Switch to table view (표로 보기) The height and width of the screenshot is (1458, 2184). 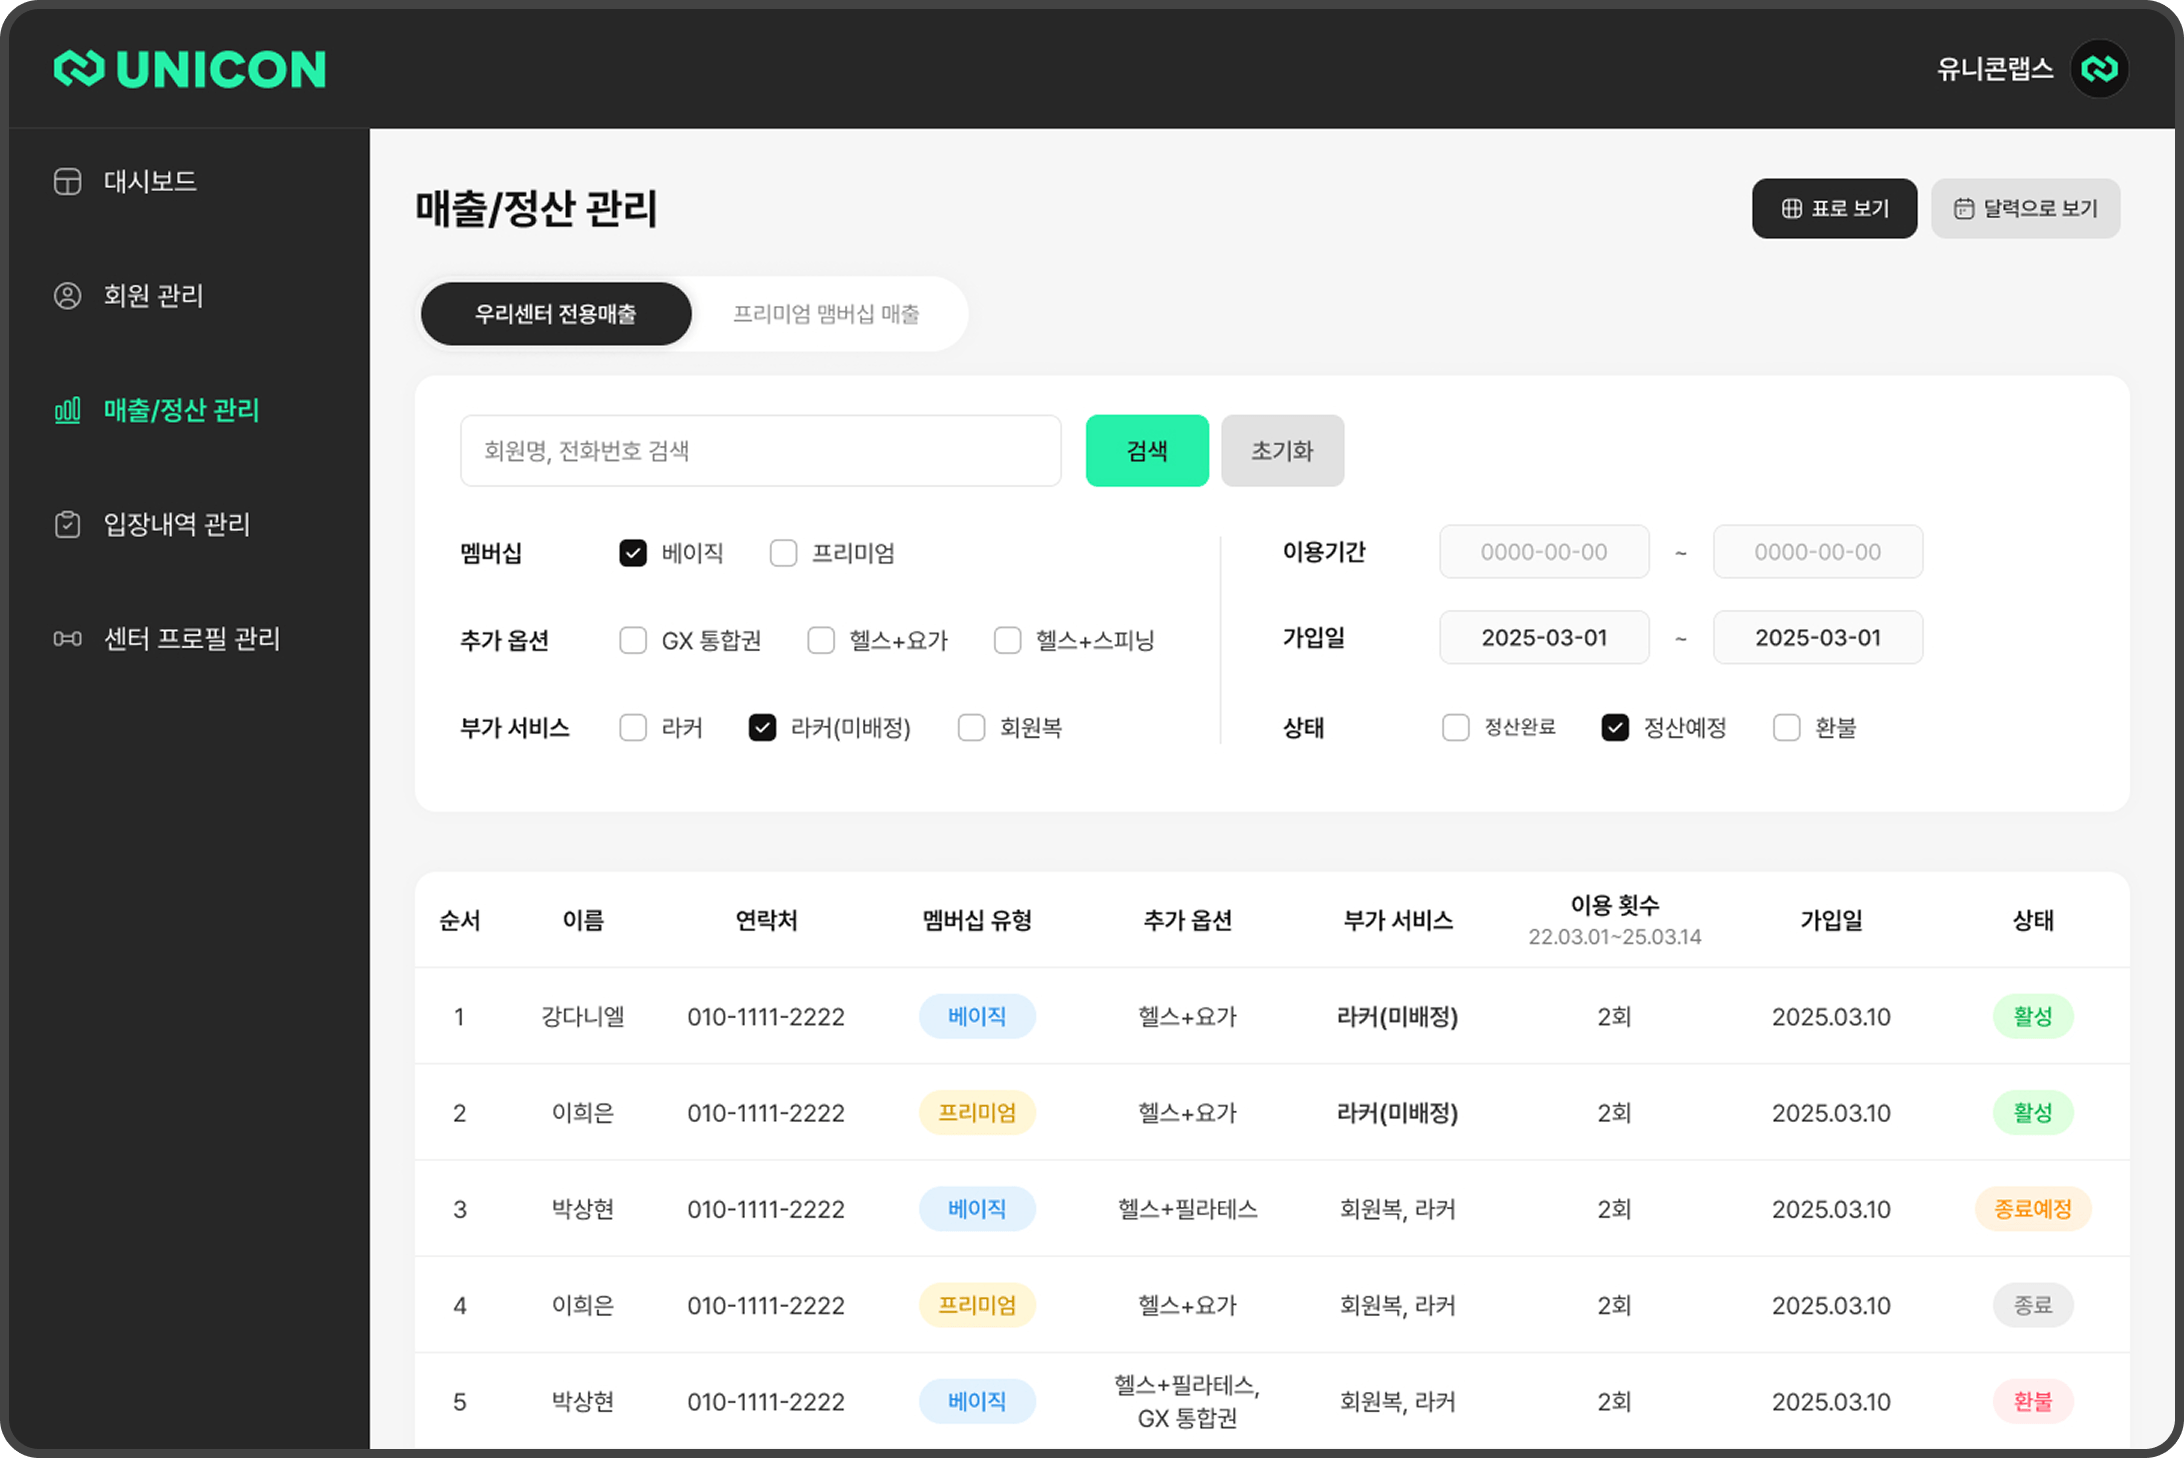coord(1833,208)
